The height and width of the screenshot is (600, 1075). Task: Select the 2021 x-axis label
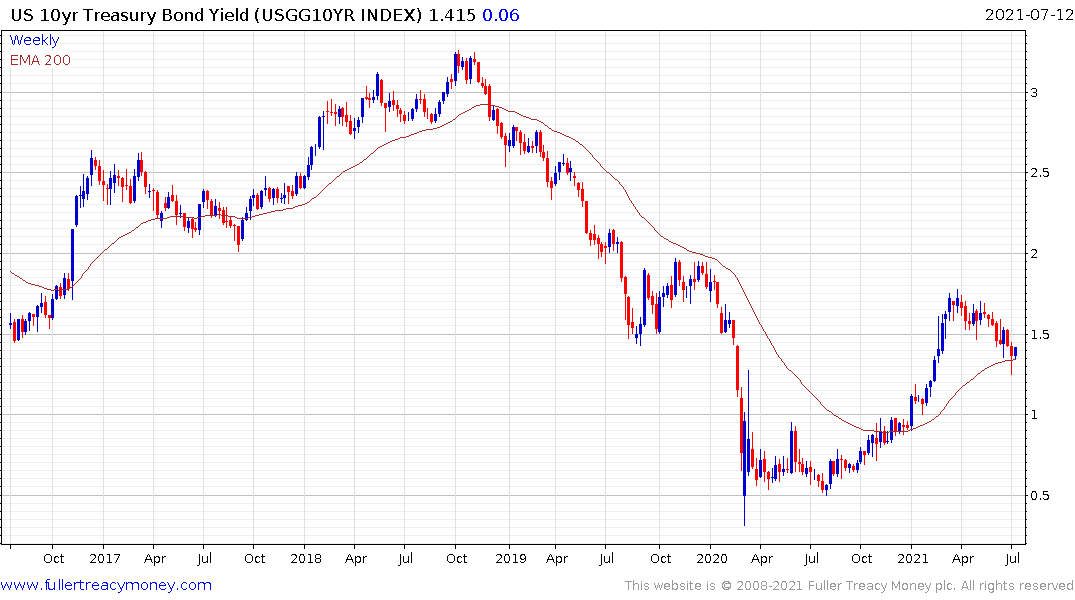coord(912,558)
